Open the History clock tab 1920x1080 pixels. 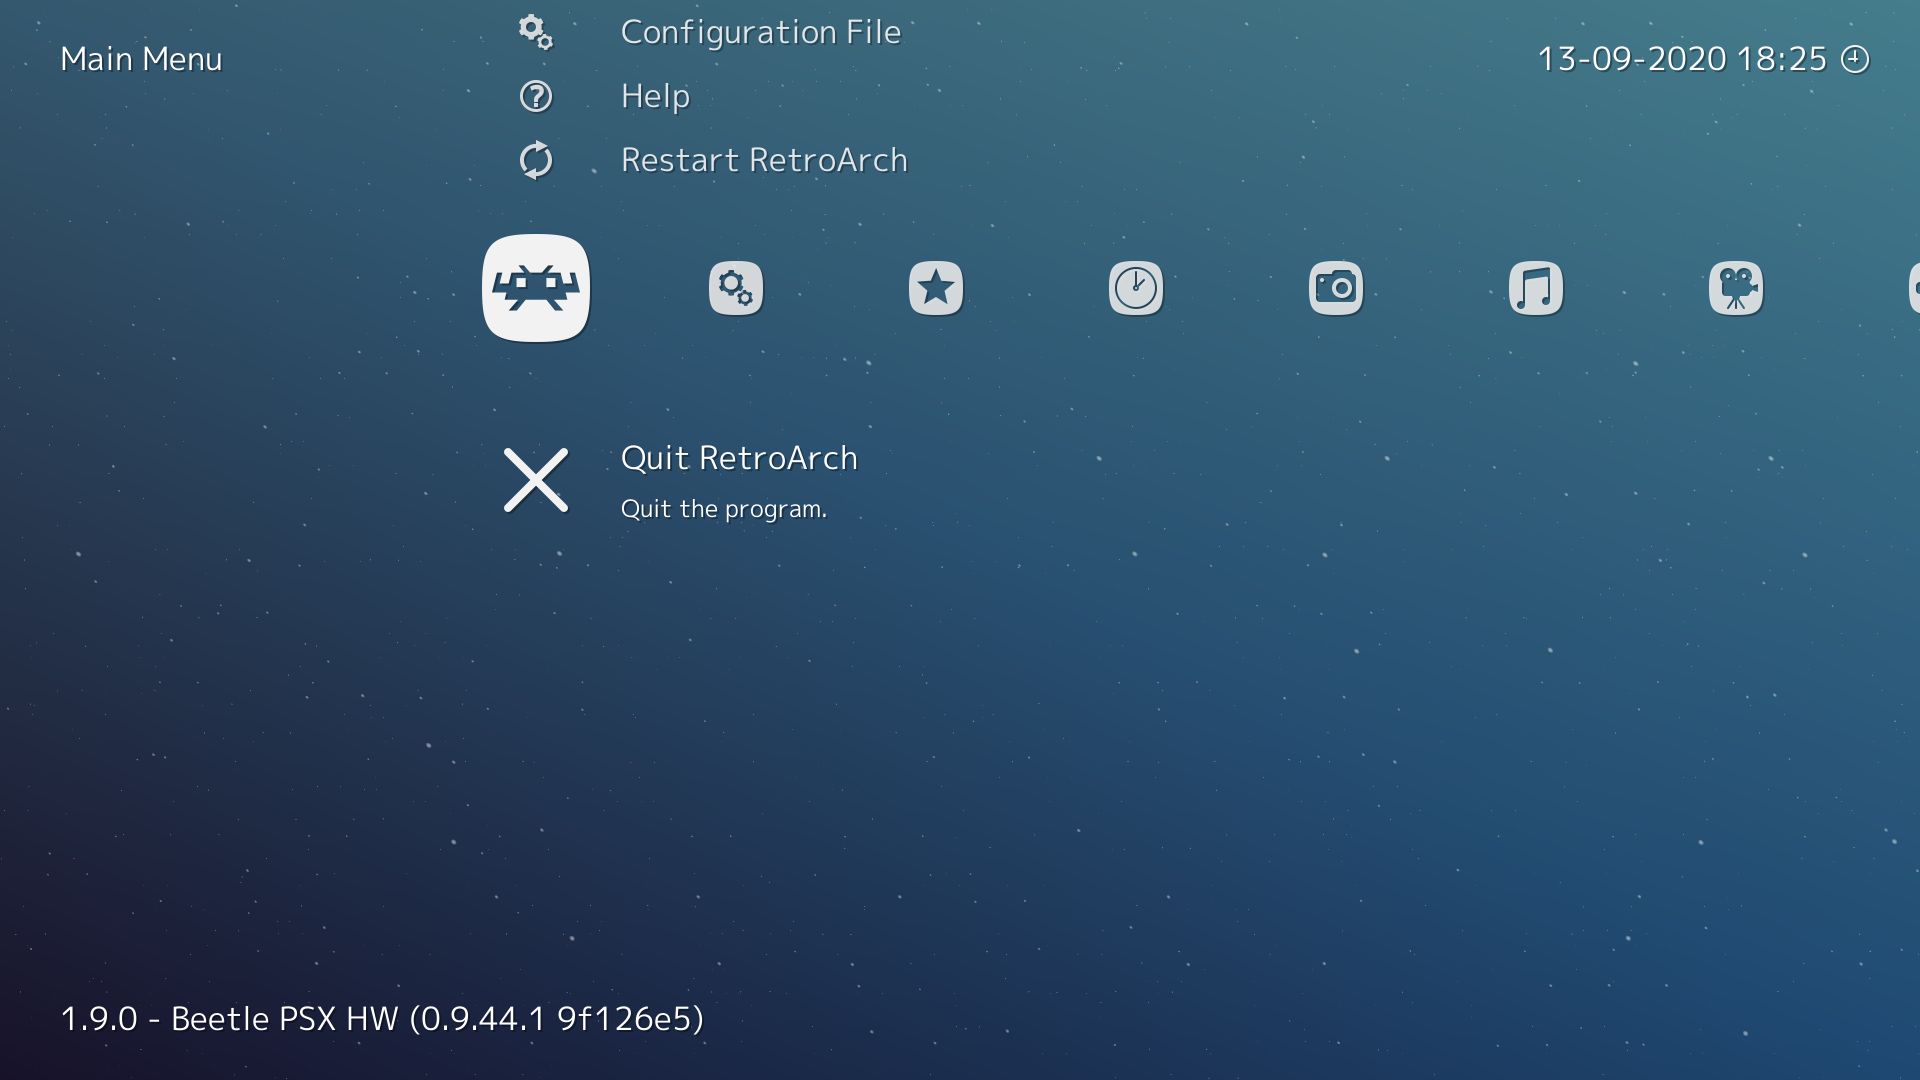[x=1136, y=288]
